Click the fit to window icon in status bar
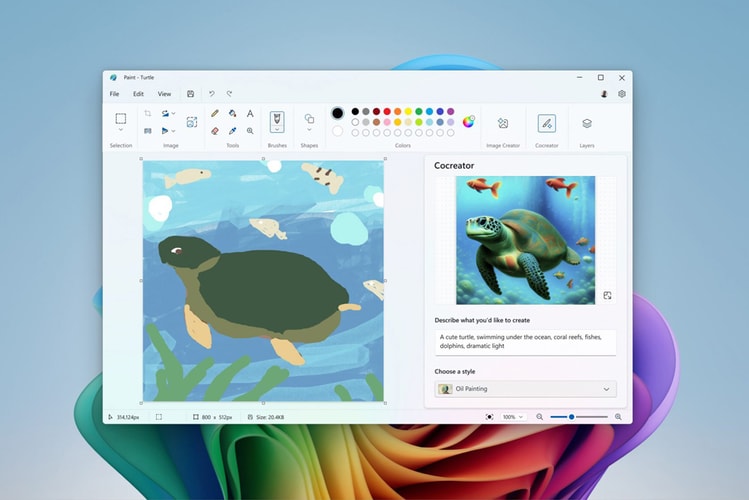The image size is (749, 500). [489, 417]
